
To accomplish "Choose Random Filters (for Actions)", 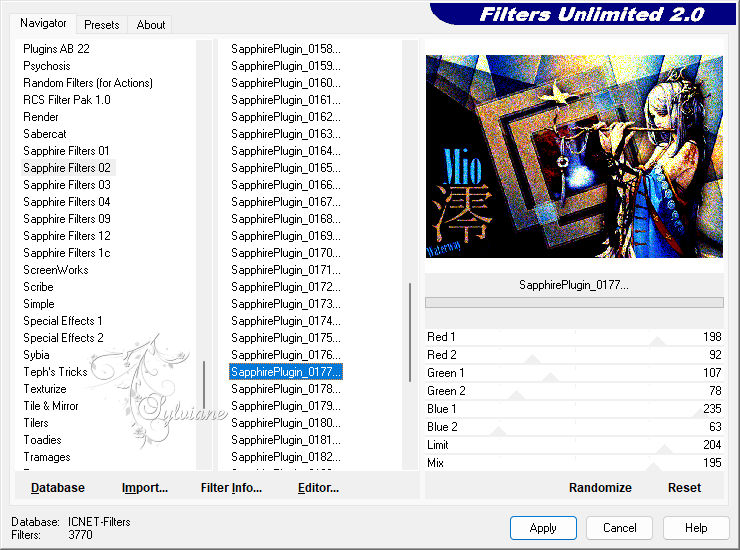I will pyautogui.click(x=88, y=83).
